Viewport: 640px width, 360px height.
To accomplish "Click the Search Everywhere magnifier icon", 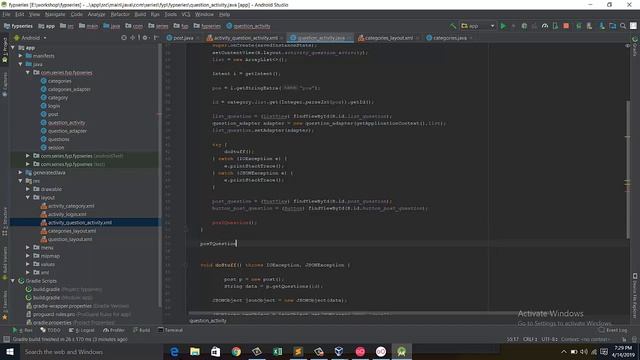I will (623, 26).
